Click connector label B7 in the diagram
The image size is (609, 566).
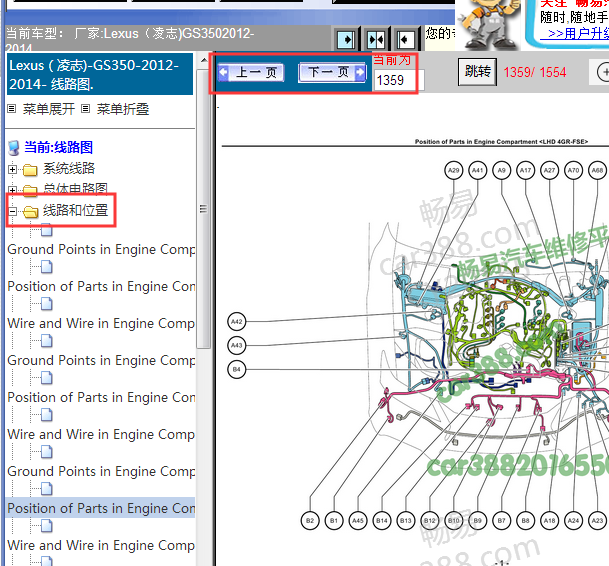pos(501,521)
